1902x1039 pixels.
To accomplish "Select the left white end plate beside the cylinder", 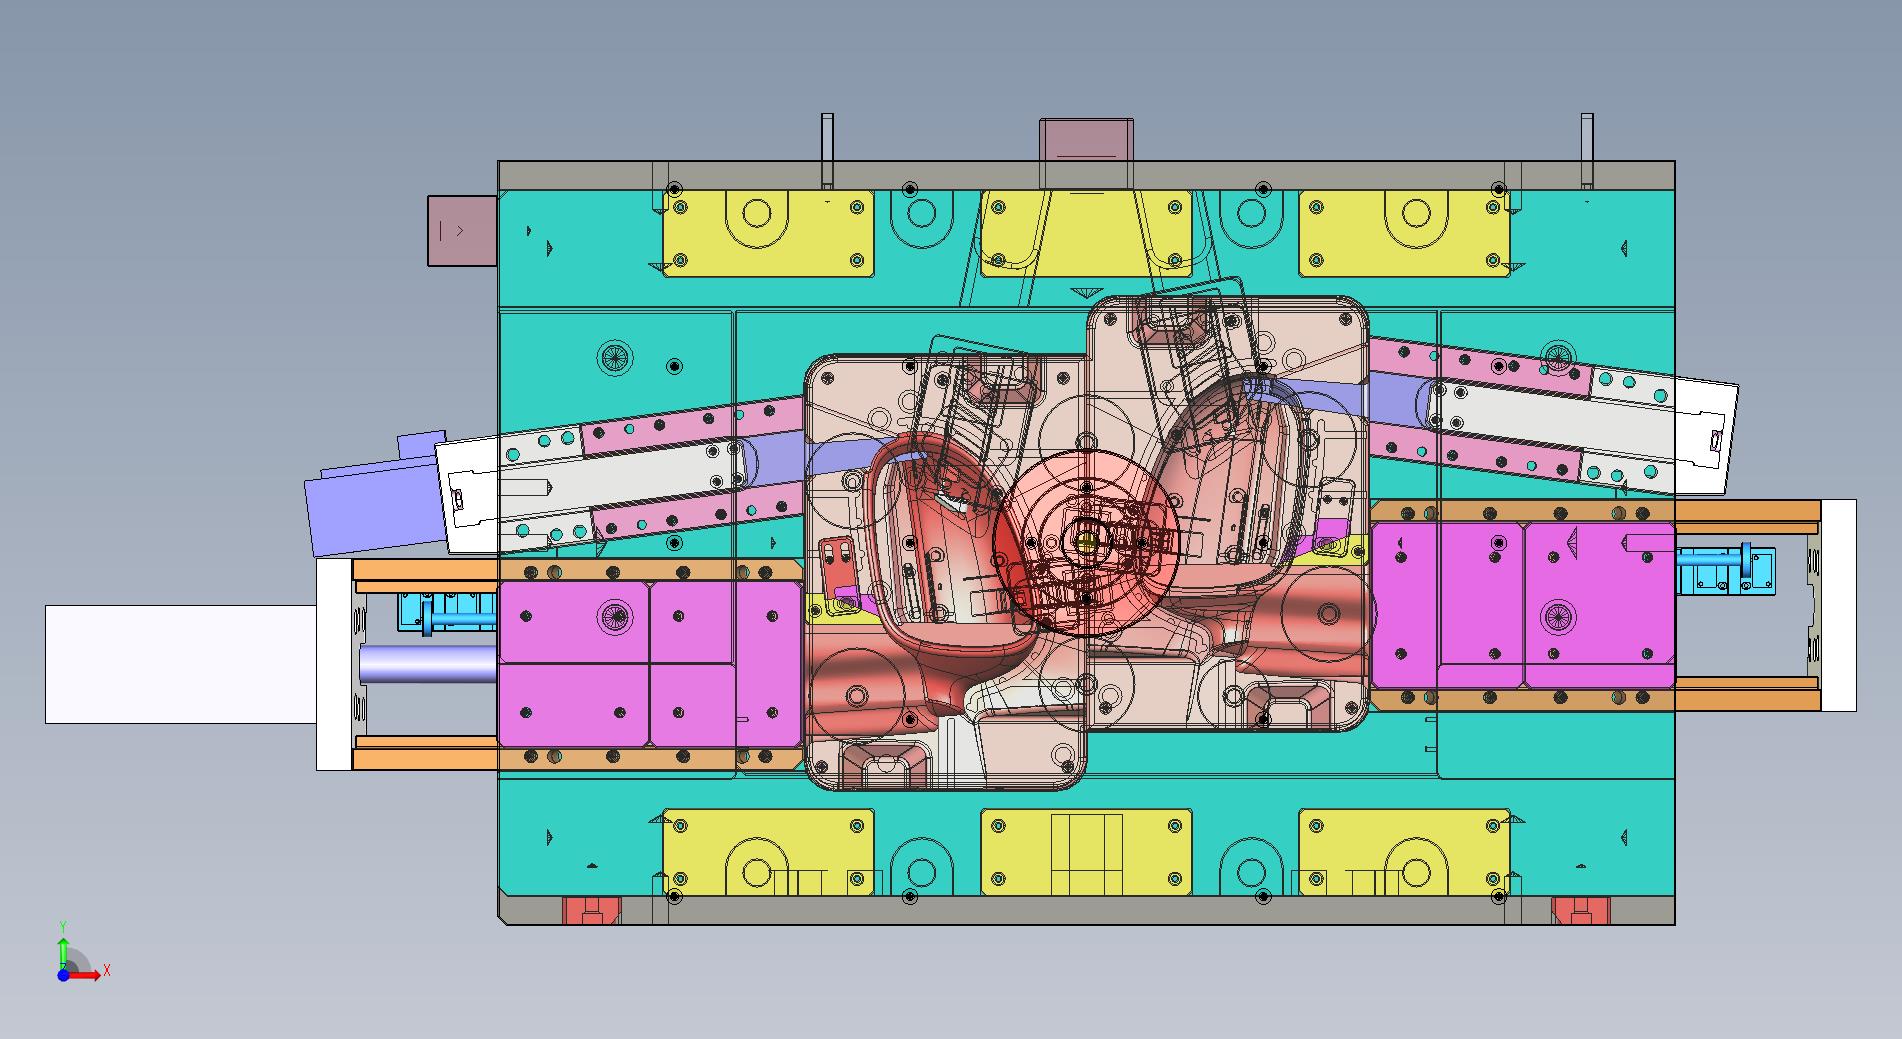I will 334,664.
